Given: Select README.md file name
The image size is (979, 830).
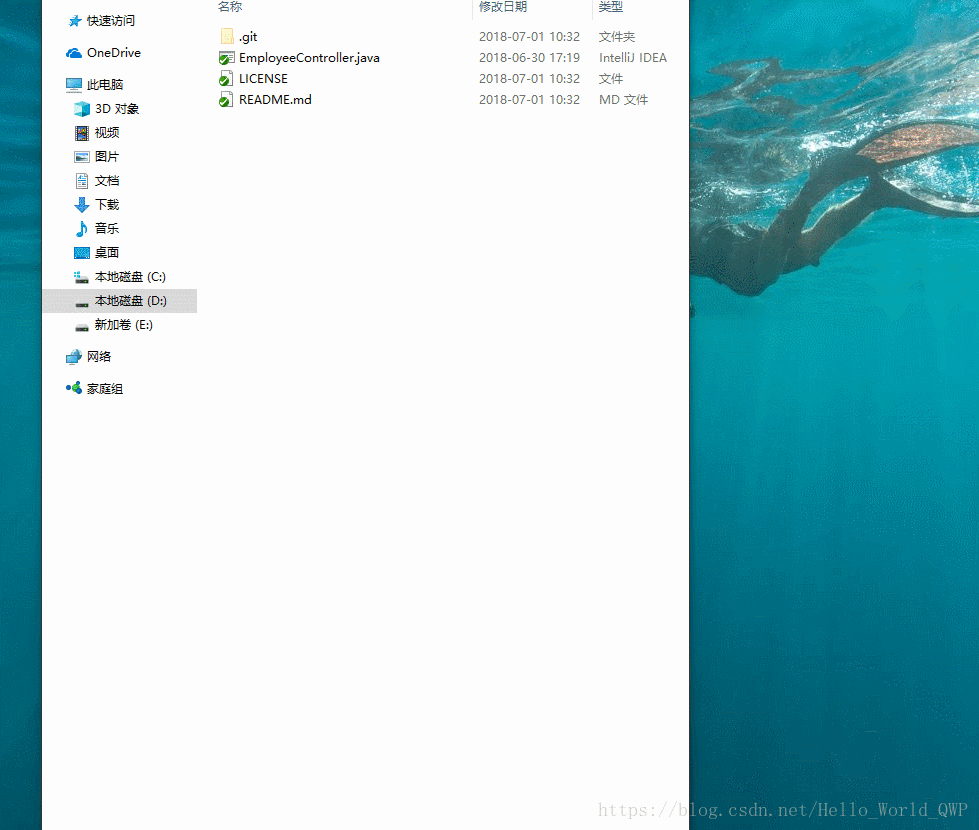Looking at the screenshot, I should click(x=275, y=100).
